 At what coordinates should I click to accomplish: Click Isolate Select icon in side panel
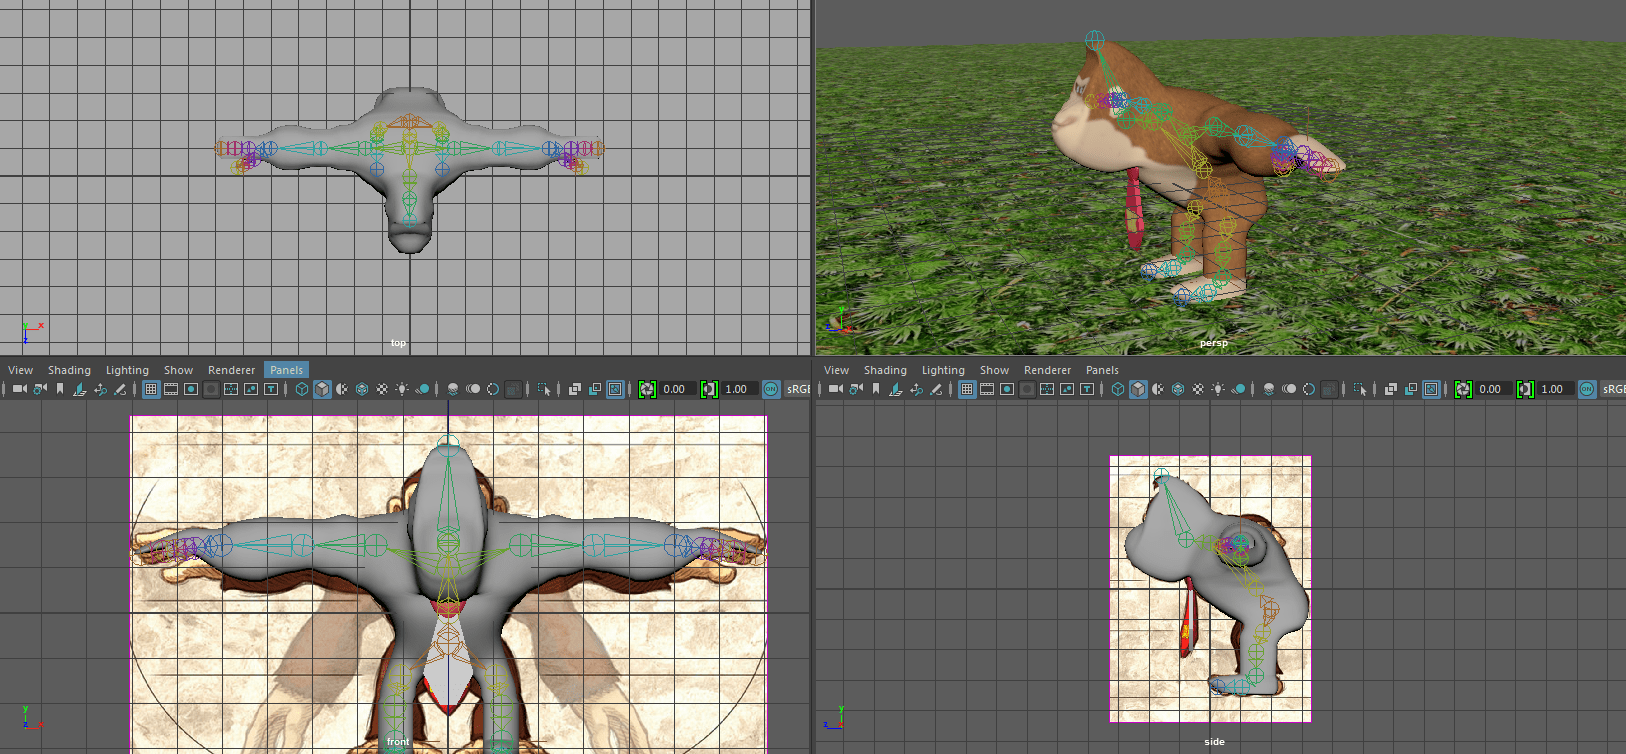(x=1360, y=389)
